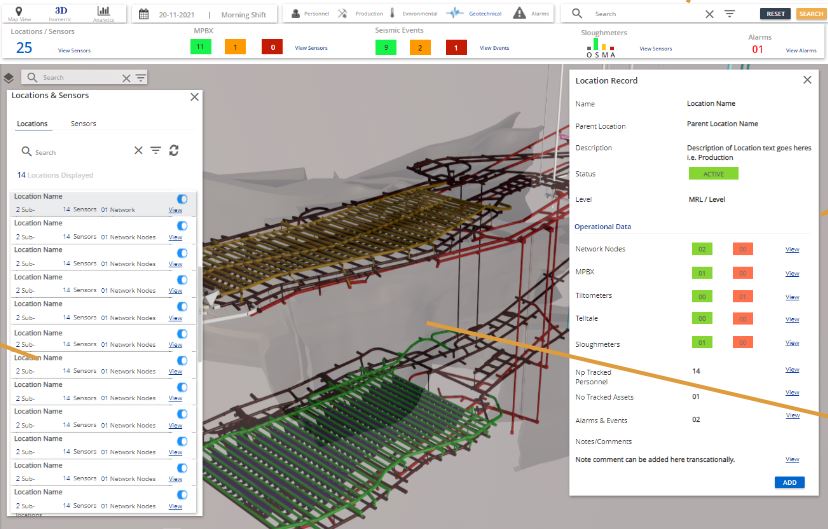The image size is (828, 529).
Task: Open View link beside the note comment
Action: (792, 460)
